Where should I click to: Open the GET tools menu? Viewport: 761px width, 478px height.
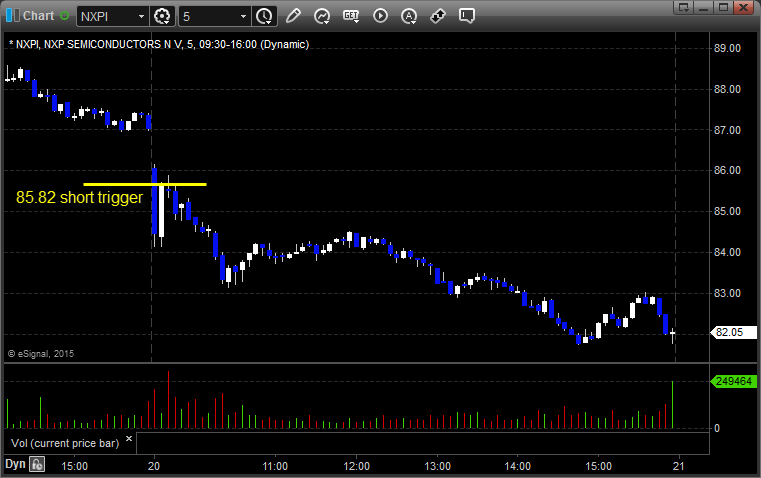tap(351, 16)
